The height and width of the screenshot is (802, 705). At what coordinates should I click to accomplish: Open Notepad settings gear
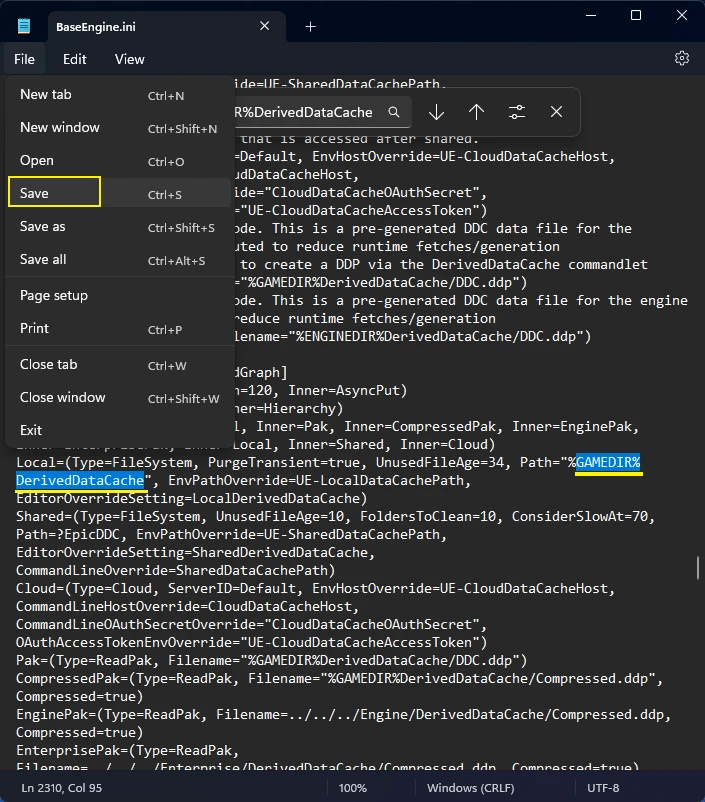(681, 58)
